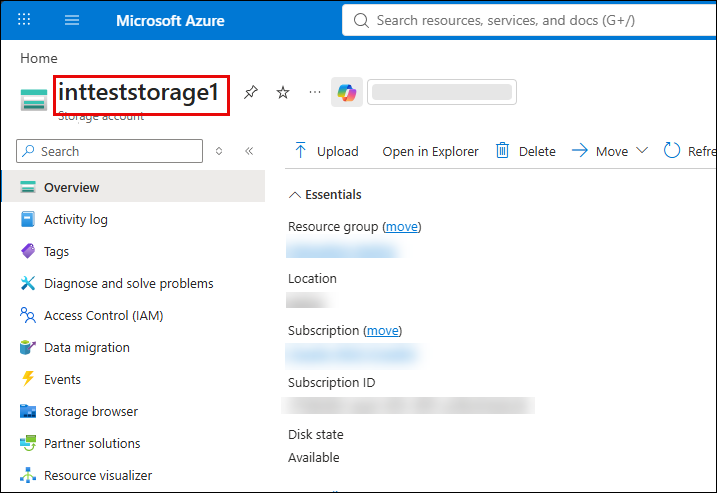Viewport: 717px width, 493px height.
Task: Focus the global resources search box
Action: 530,21
